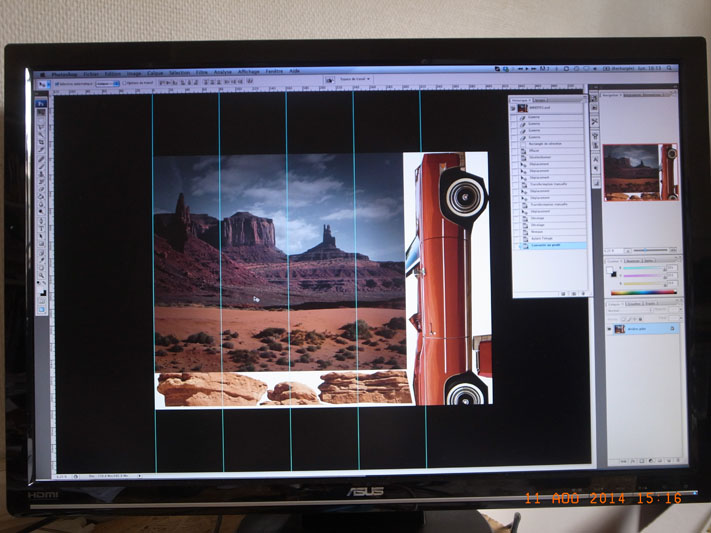Set history brush source for 'Rectangle de sélection'
Image resolution: width=711 pixels, height=533 pixels.
(514, 144)
